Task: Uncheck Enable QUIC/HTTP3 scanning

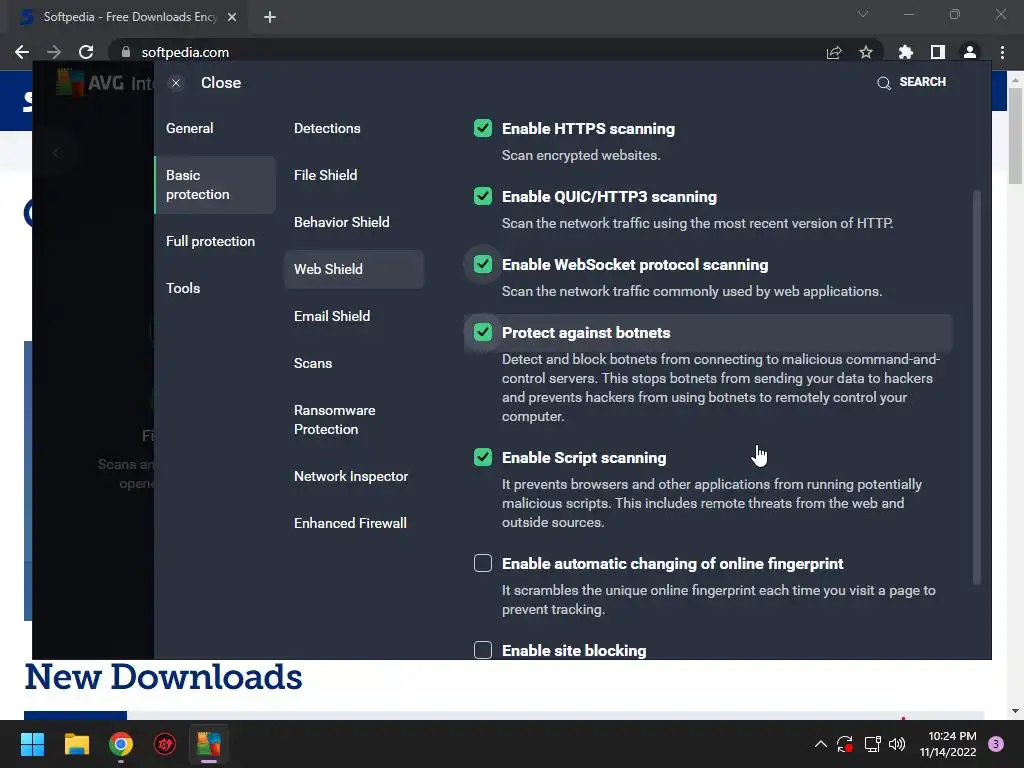Action: coord(483,196)
